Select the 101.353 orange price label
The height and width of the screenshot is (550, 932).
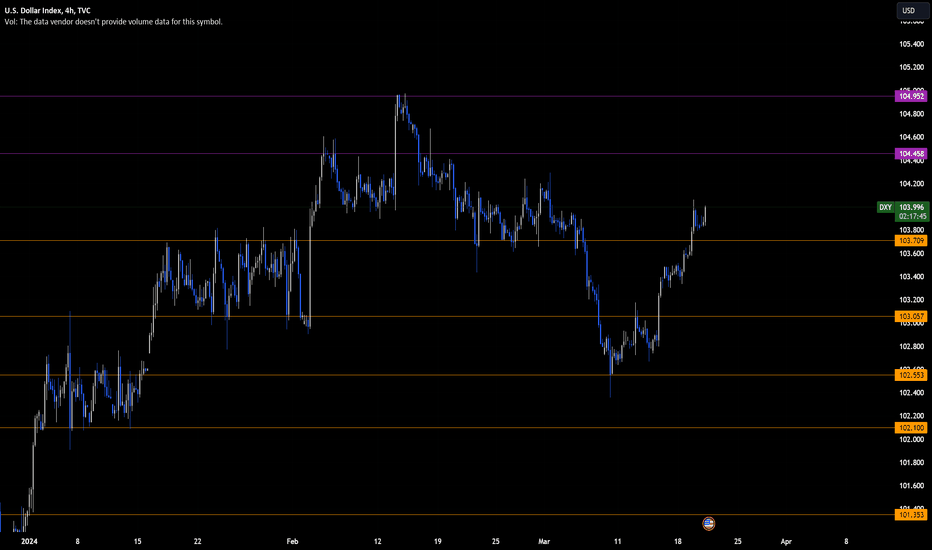911,515
